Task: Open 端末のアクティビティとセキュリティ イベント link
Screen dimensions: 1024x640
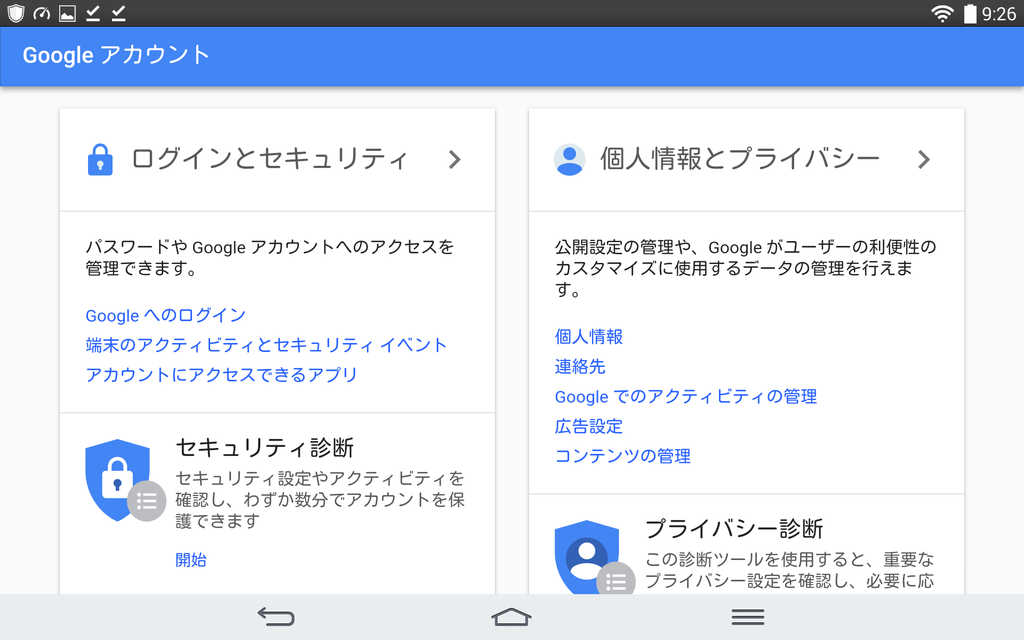Action: click(266, 345)
